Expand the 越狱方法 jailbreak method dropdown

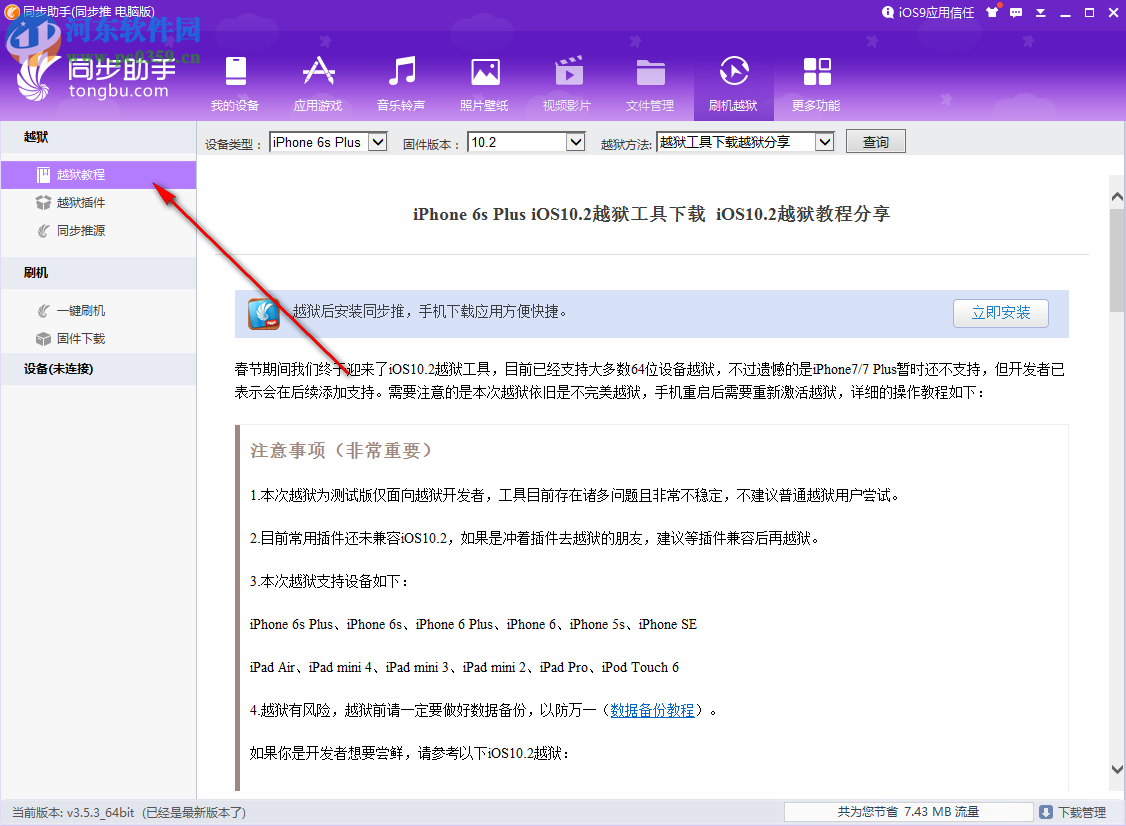point(745,141)
